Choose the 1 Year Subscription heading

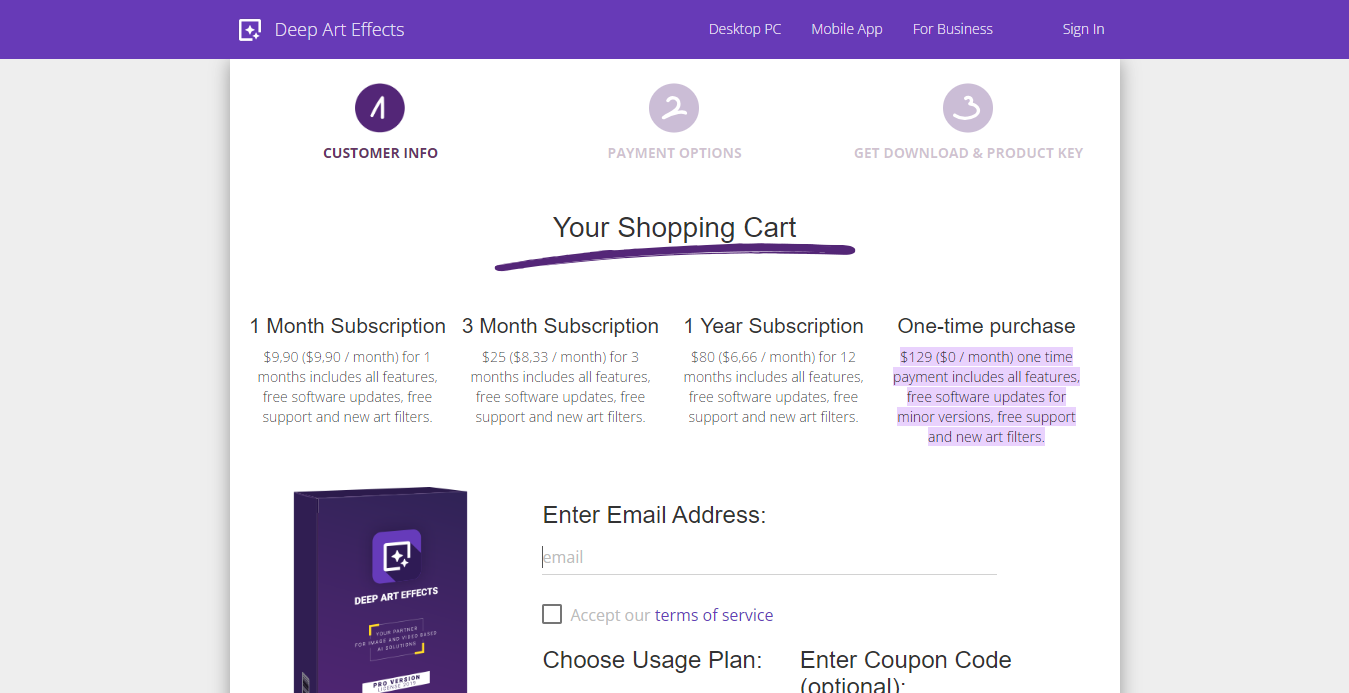(774, 326)
